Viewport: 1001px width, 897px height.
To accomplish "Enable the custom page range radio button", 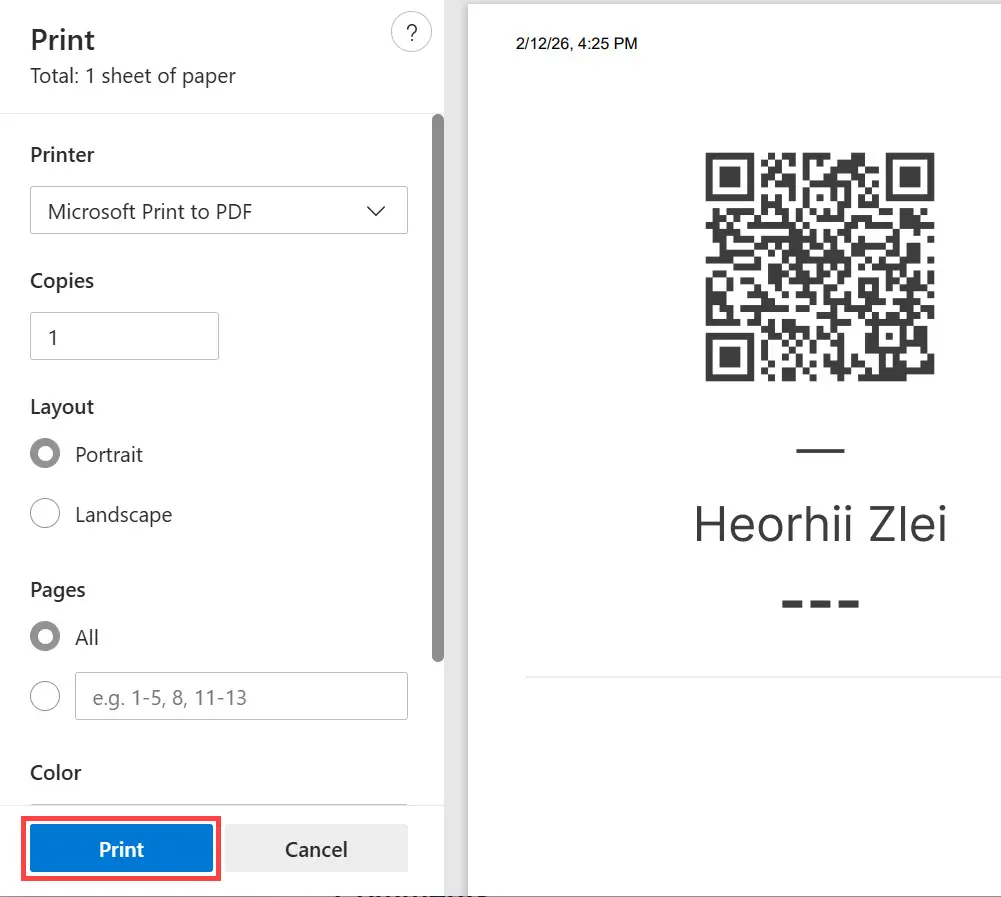I will click(x=45, y=696).
